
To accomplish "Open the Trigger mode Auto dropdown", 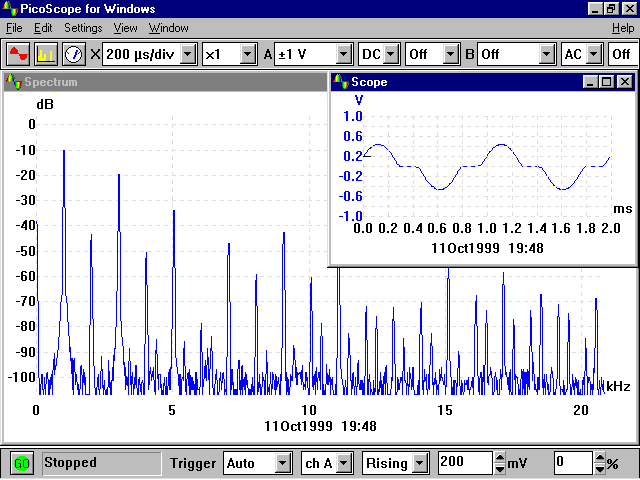I will (x=284, y=463).
